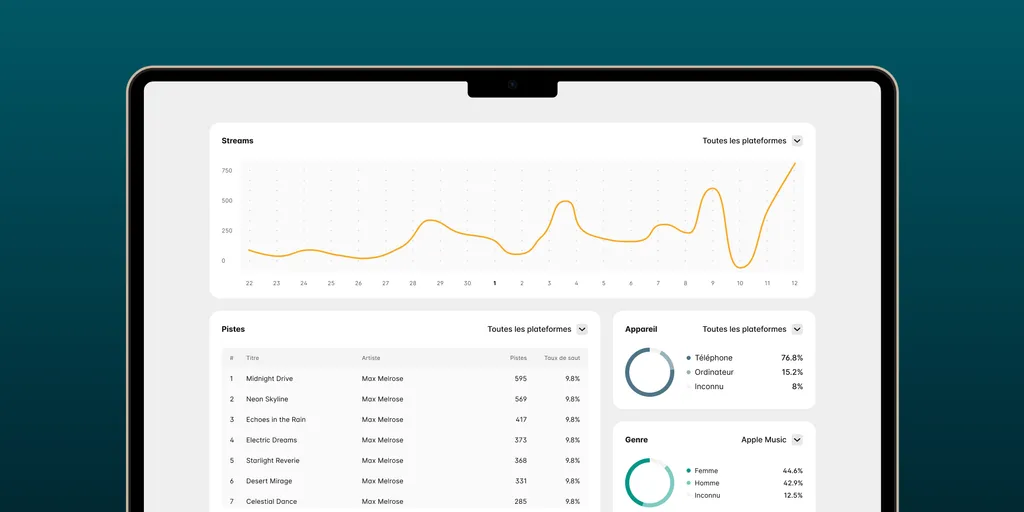Screen dimensions: 1024x512
Task: Select the Midnight Drive track row
Action: pos(269,379)
